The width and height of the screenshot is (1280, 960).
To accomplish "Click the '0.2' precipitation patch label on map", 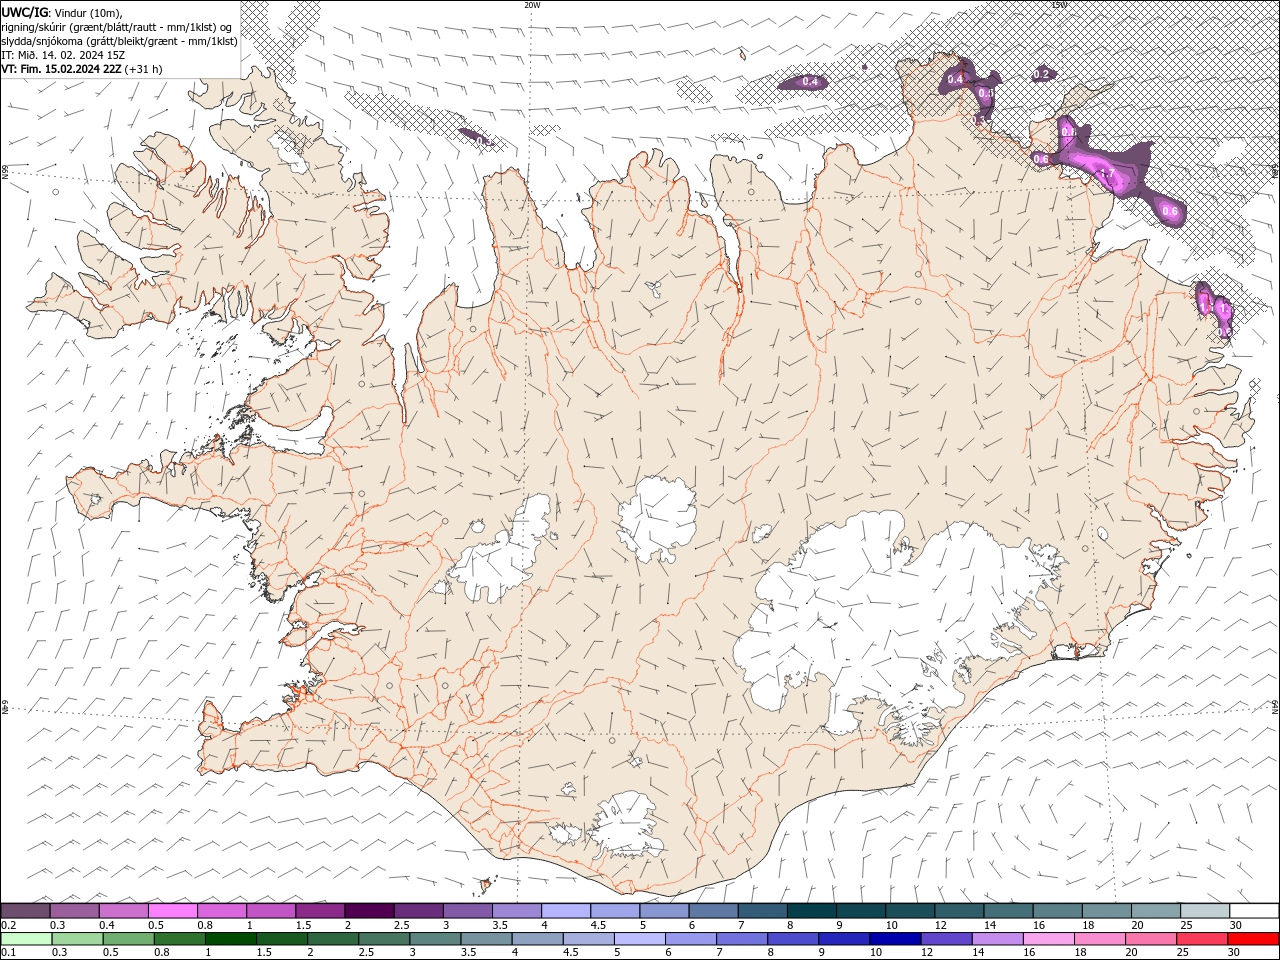I will pos(1041,74).
